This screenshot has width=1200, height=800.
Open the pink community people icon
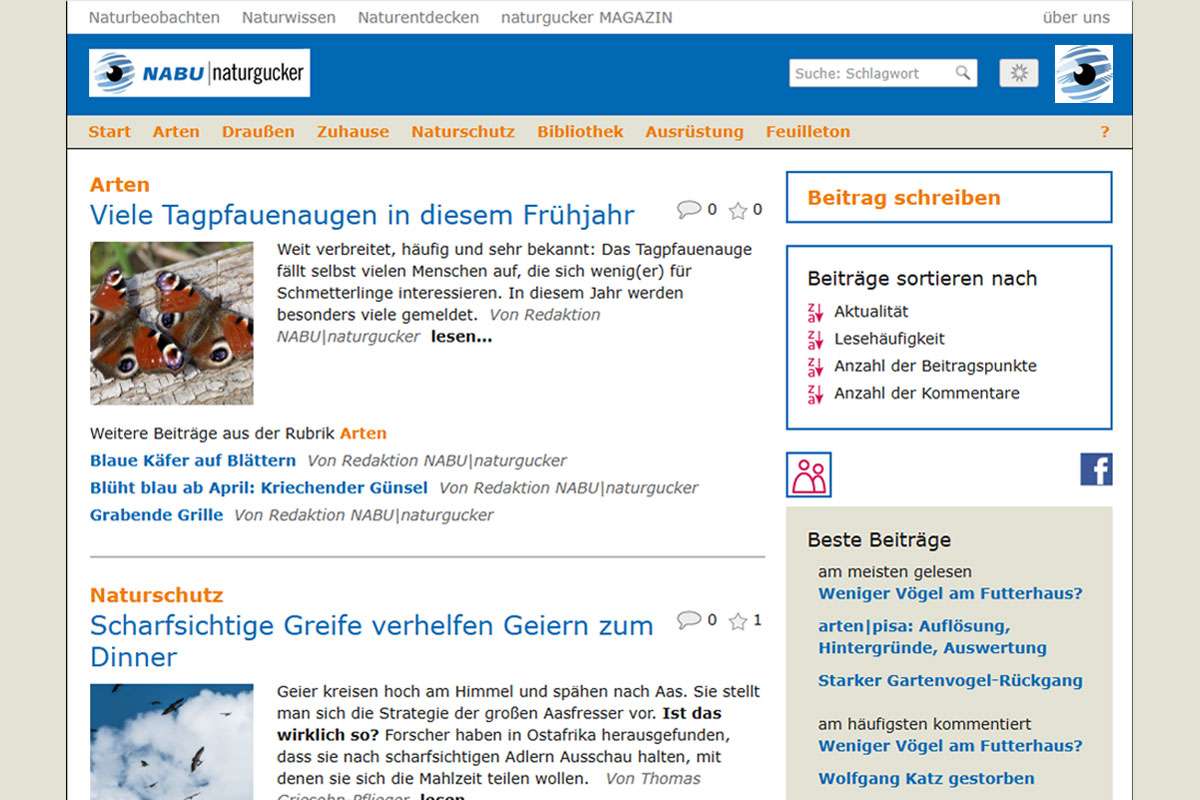coord(809,475)
